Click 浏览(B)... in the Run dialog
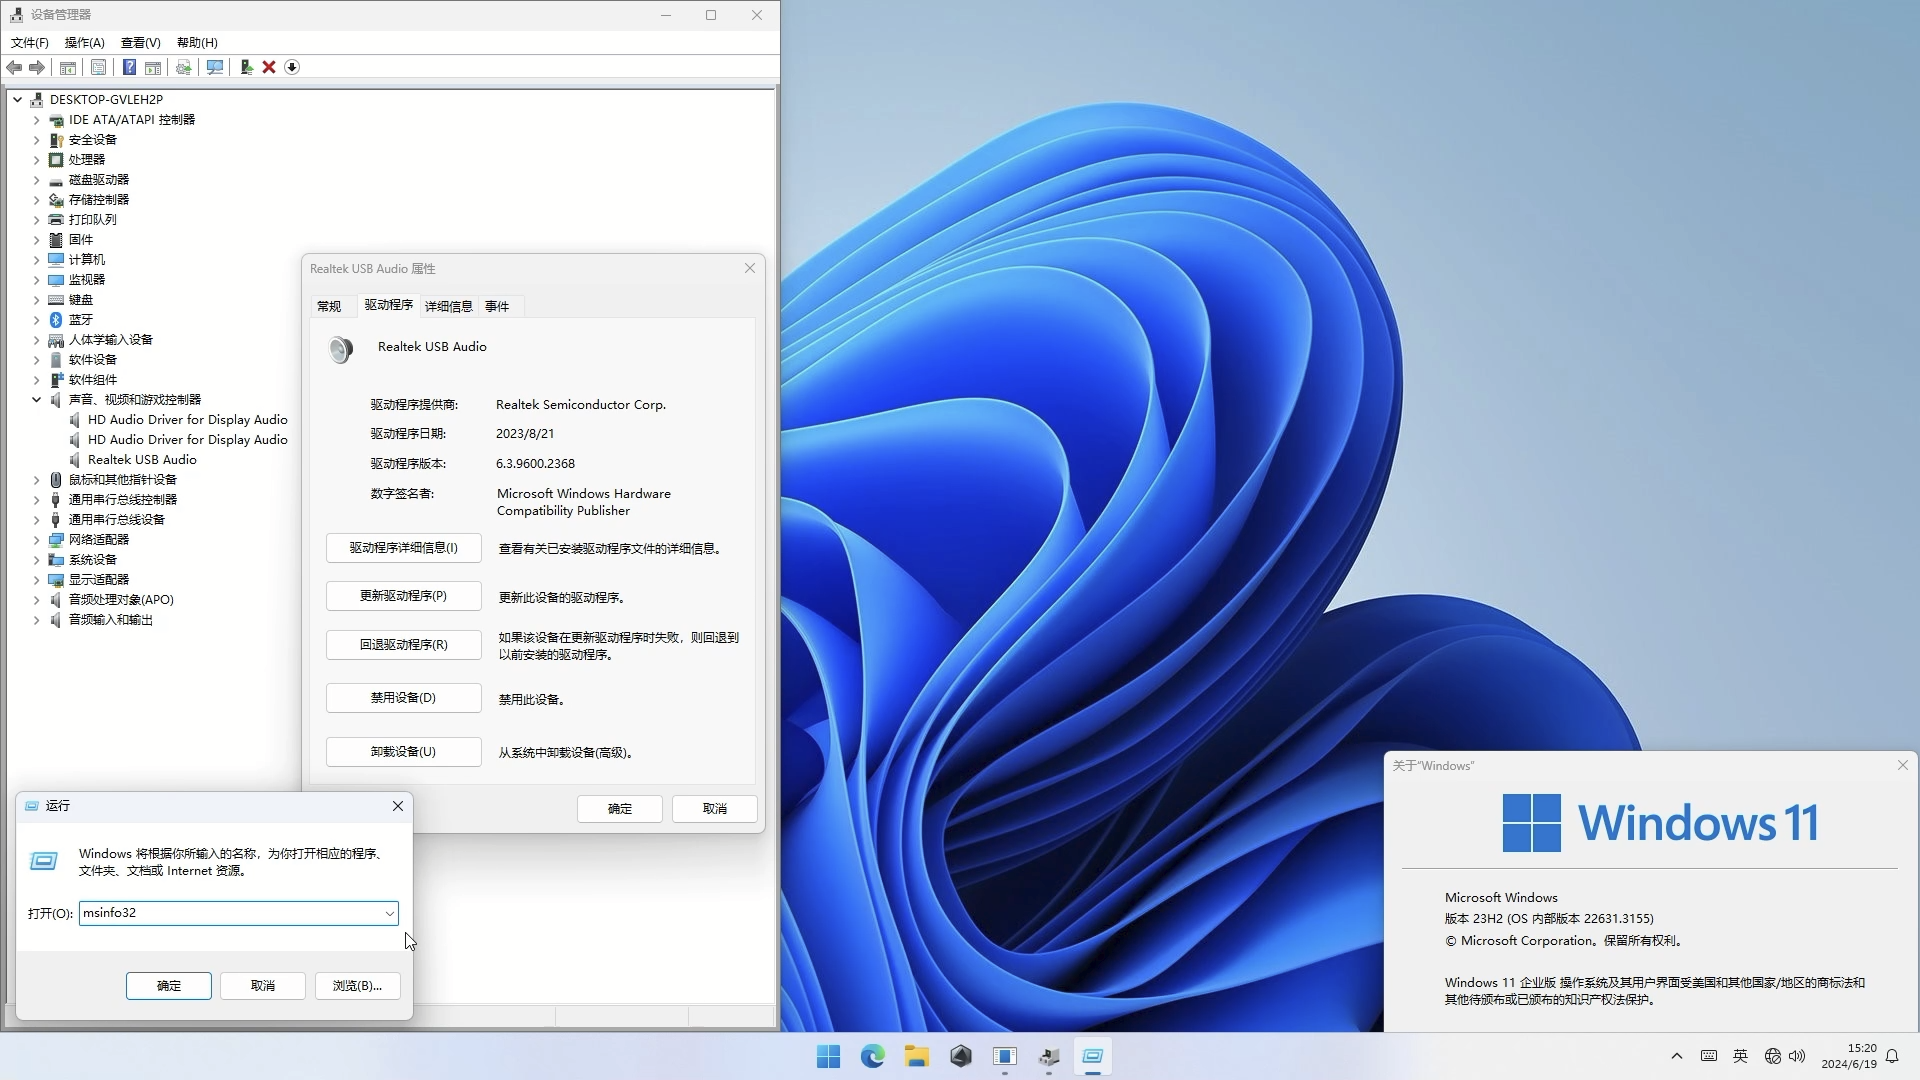 point(357,986)
